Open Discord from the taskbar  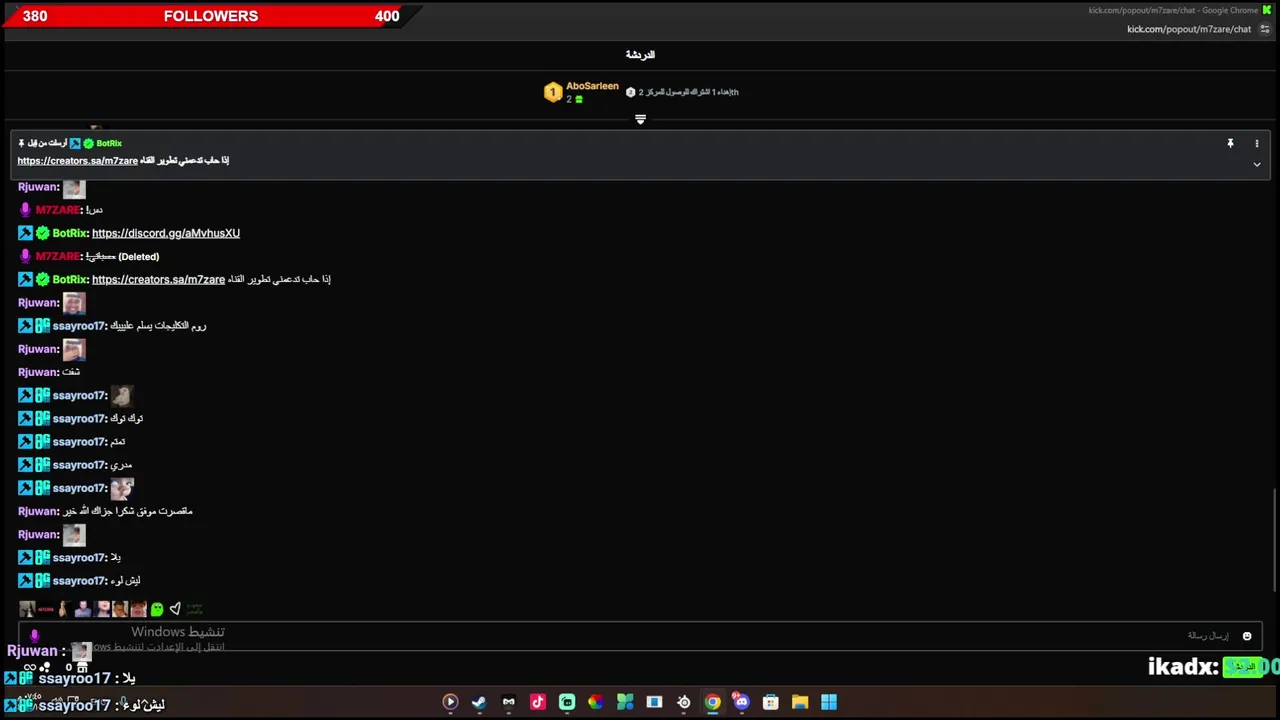(x=741, y=702)
